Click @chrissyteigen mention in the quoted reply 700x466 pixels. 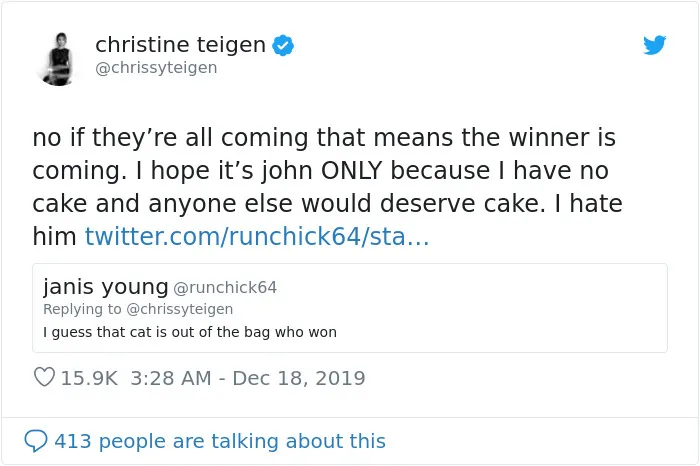[x=180, y=309]
